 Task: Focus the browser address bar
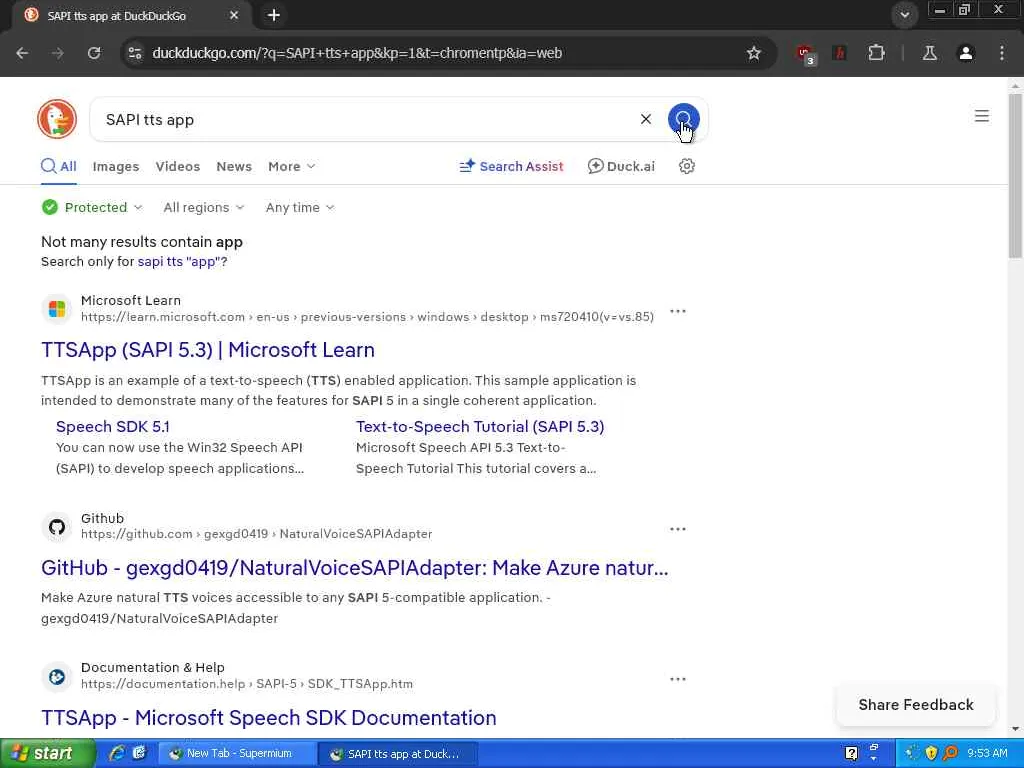coord(438,53)
